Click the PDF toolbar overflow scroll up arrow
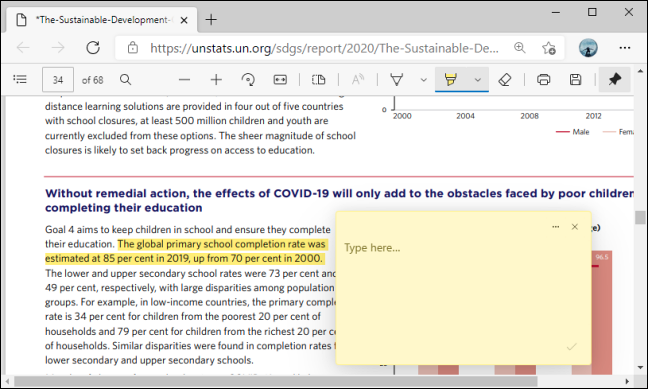 (640, 71)
